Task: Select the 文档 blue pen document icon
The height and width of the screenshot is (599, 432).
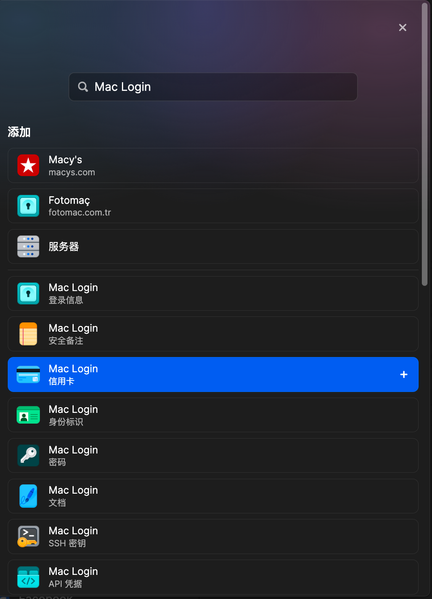Action: pos(28,496)
